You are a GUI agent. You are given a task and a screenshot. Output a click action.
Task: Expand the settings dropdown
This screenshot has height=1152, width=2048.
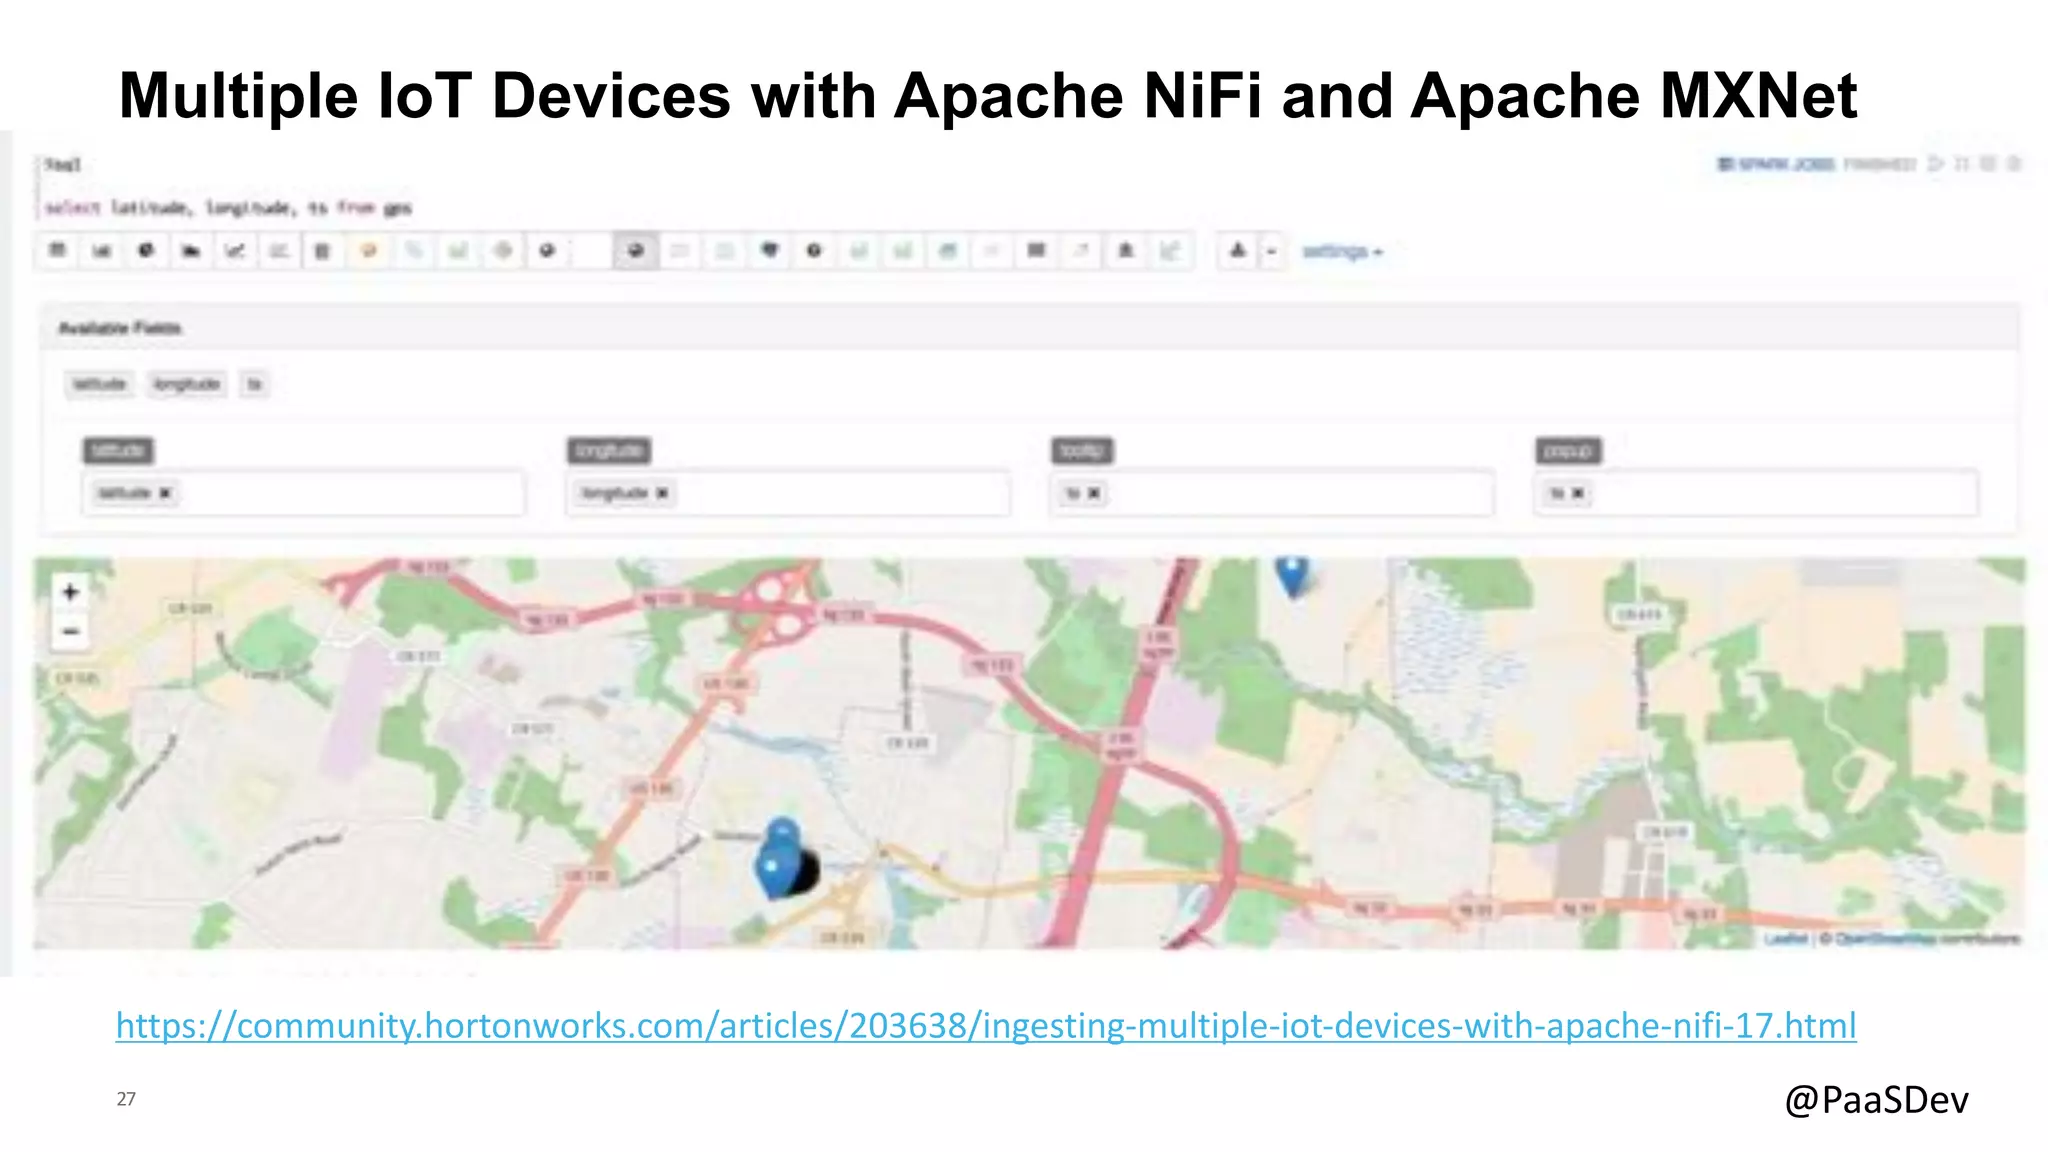1342,251
